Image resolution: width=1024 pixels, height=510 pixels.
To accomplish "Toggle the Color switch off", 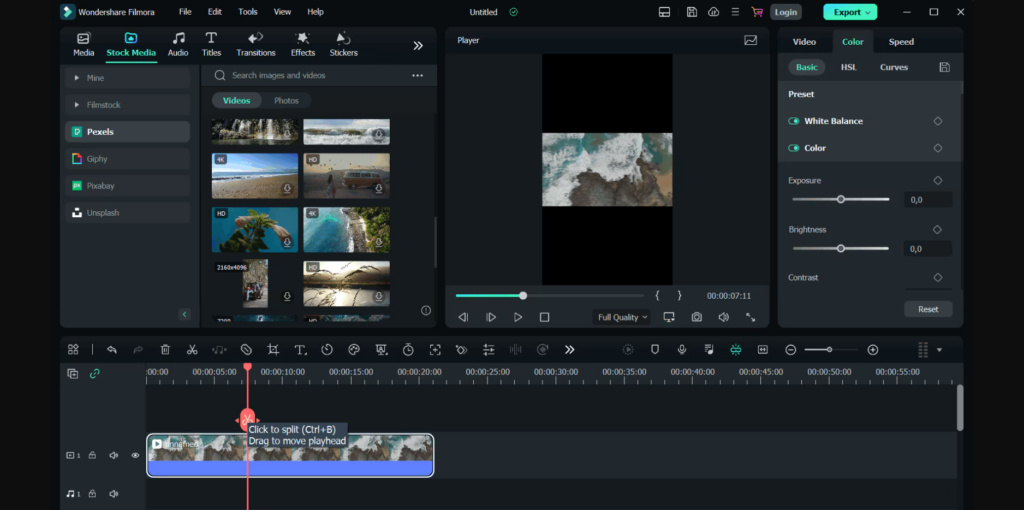I will coord(794,148).
